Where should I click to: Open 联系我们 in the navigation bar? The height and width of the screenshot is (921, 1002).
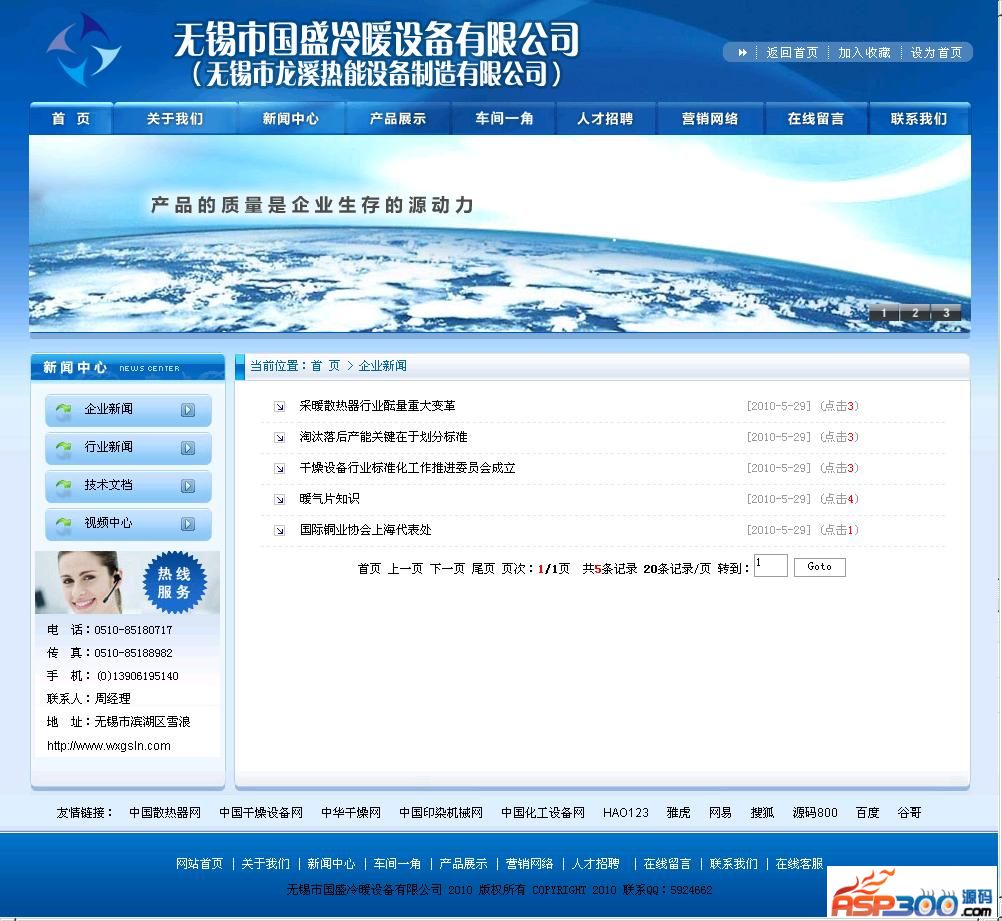coord(919,119)
